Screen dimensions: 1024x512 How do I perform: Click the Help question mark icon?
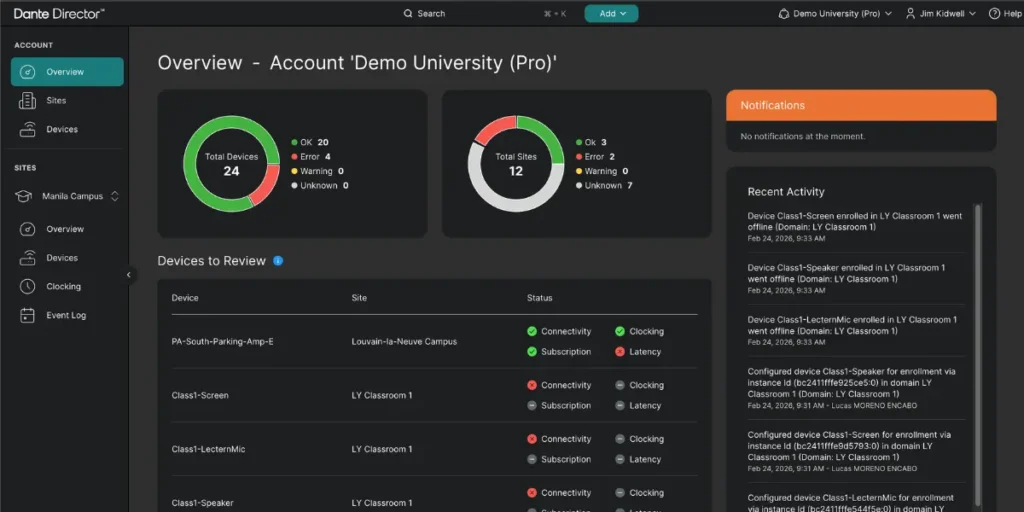coord(994,14)
